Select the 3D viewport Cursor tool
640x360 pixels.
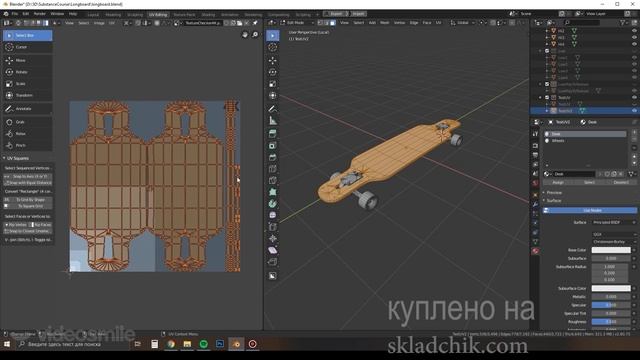pos(273,47)
